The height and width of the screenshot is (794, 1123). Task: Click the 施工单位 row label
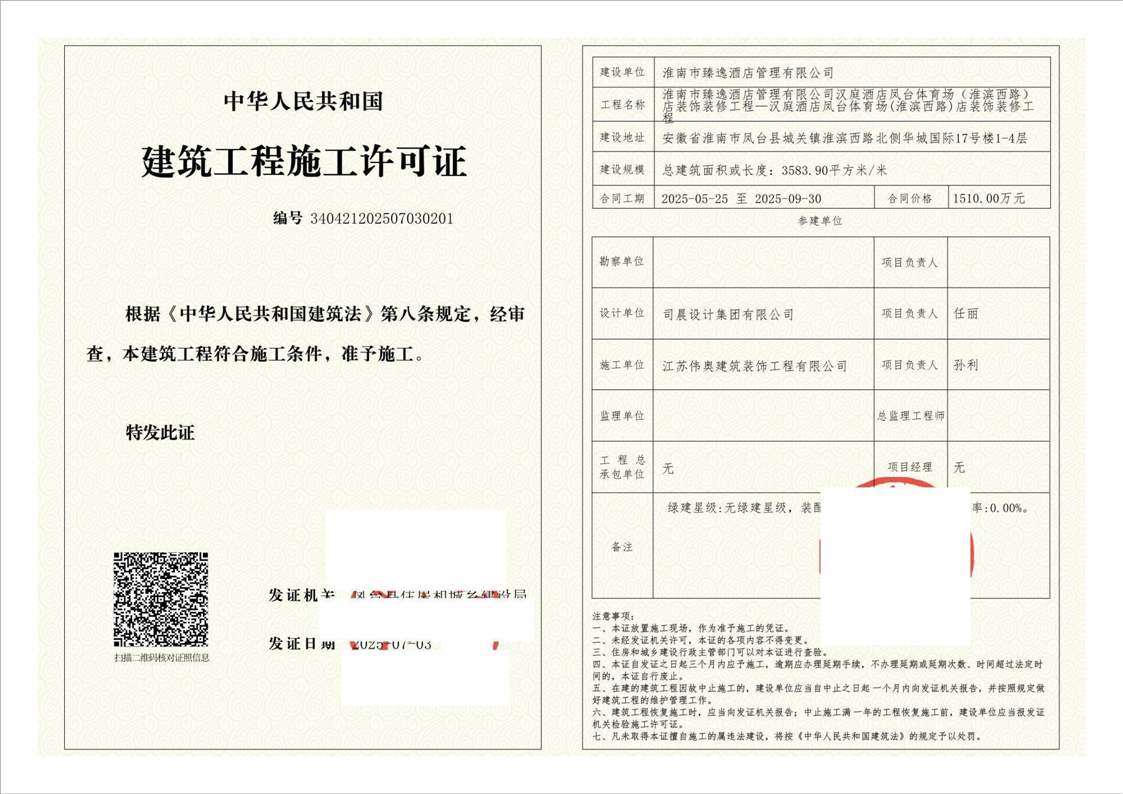[622, 365]
